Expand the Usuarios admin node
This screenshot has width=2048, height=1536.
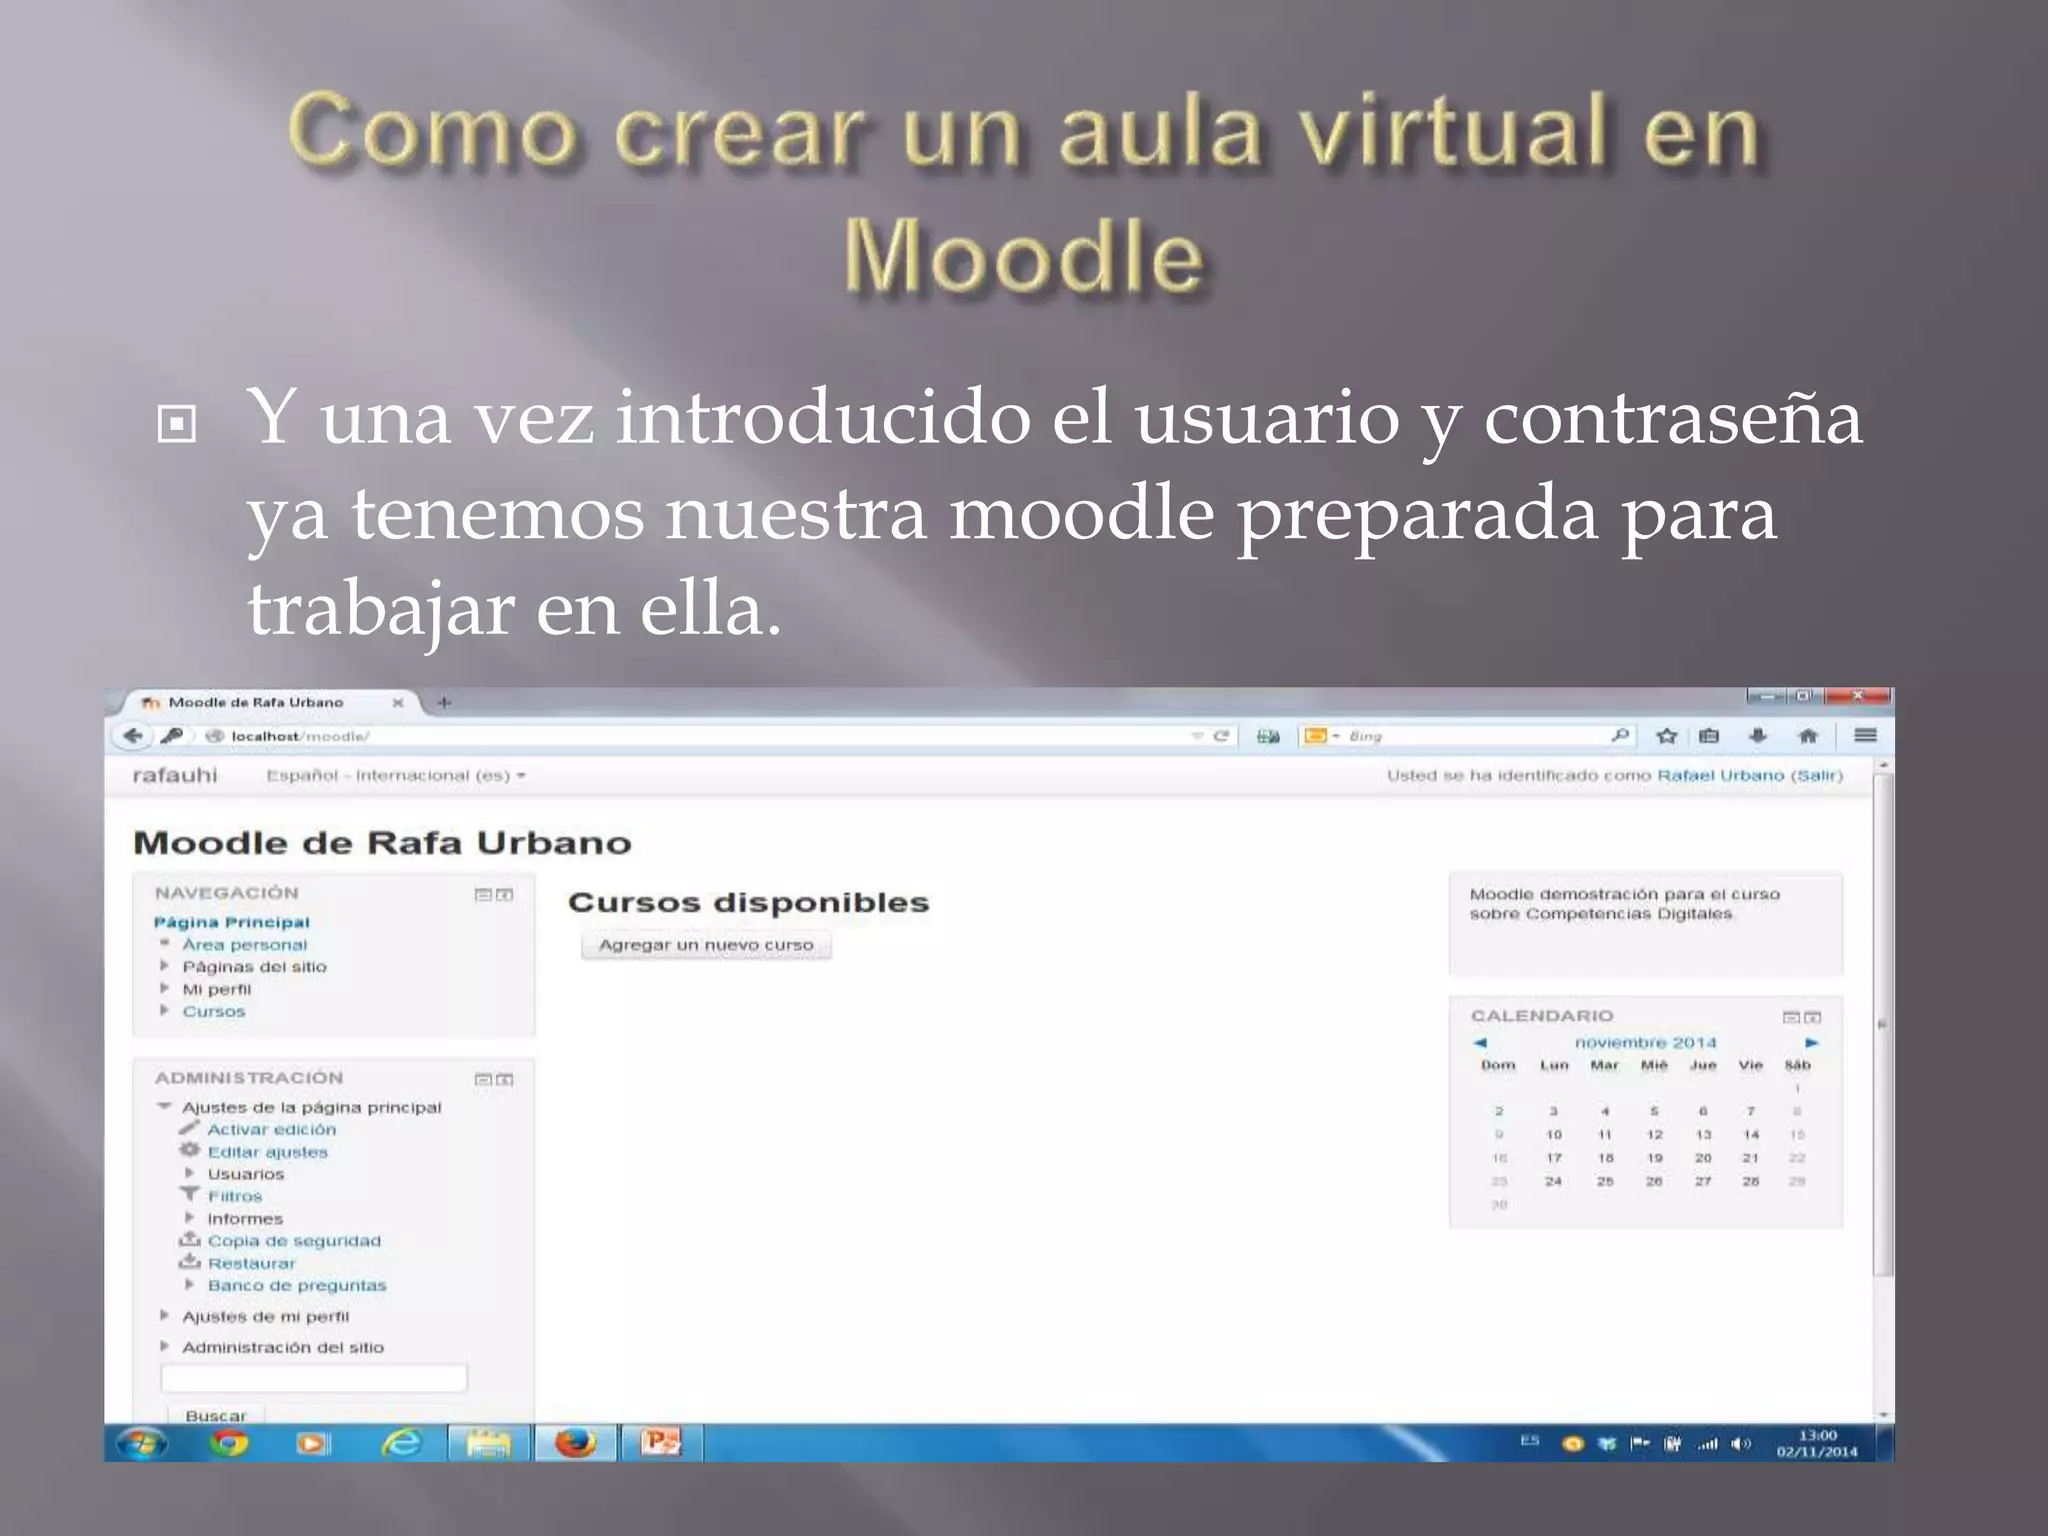[x=189, y=1173]
